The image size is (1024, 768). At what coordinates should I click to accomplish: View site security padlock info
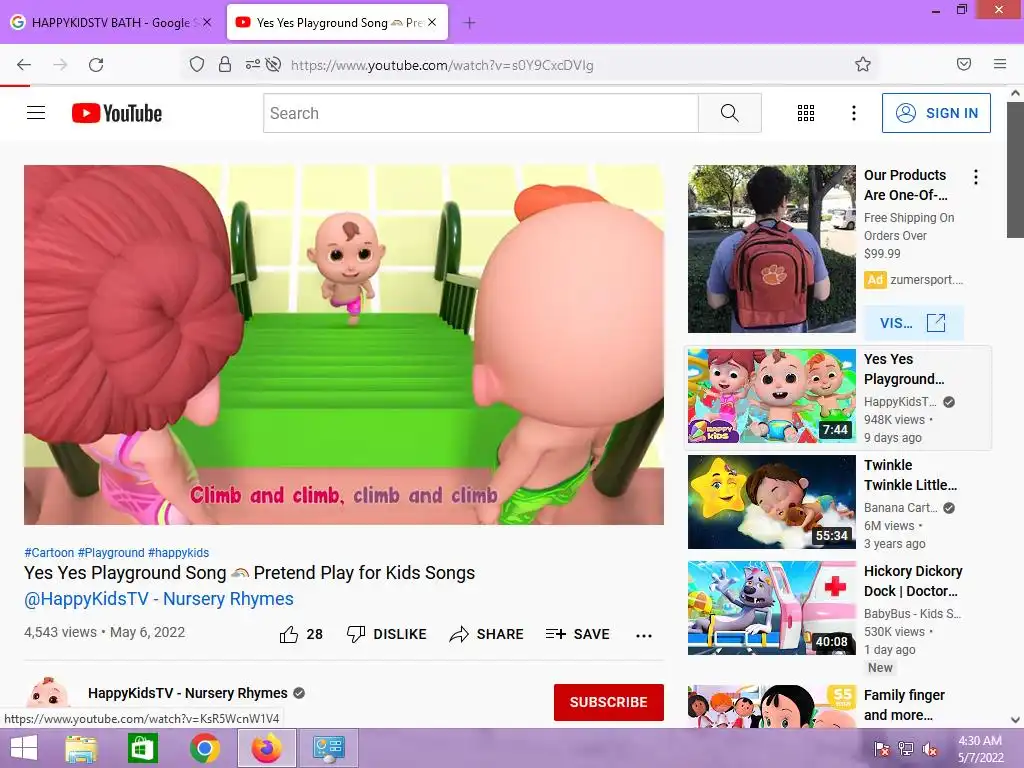pyautogui.click(x=225, y=64)
